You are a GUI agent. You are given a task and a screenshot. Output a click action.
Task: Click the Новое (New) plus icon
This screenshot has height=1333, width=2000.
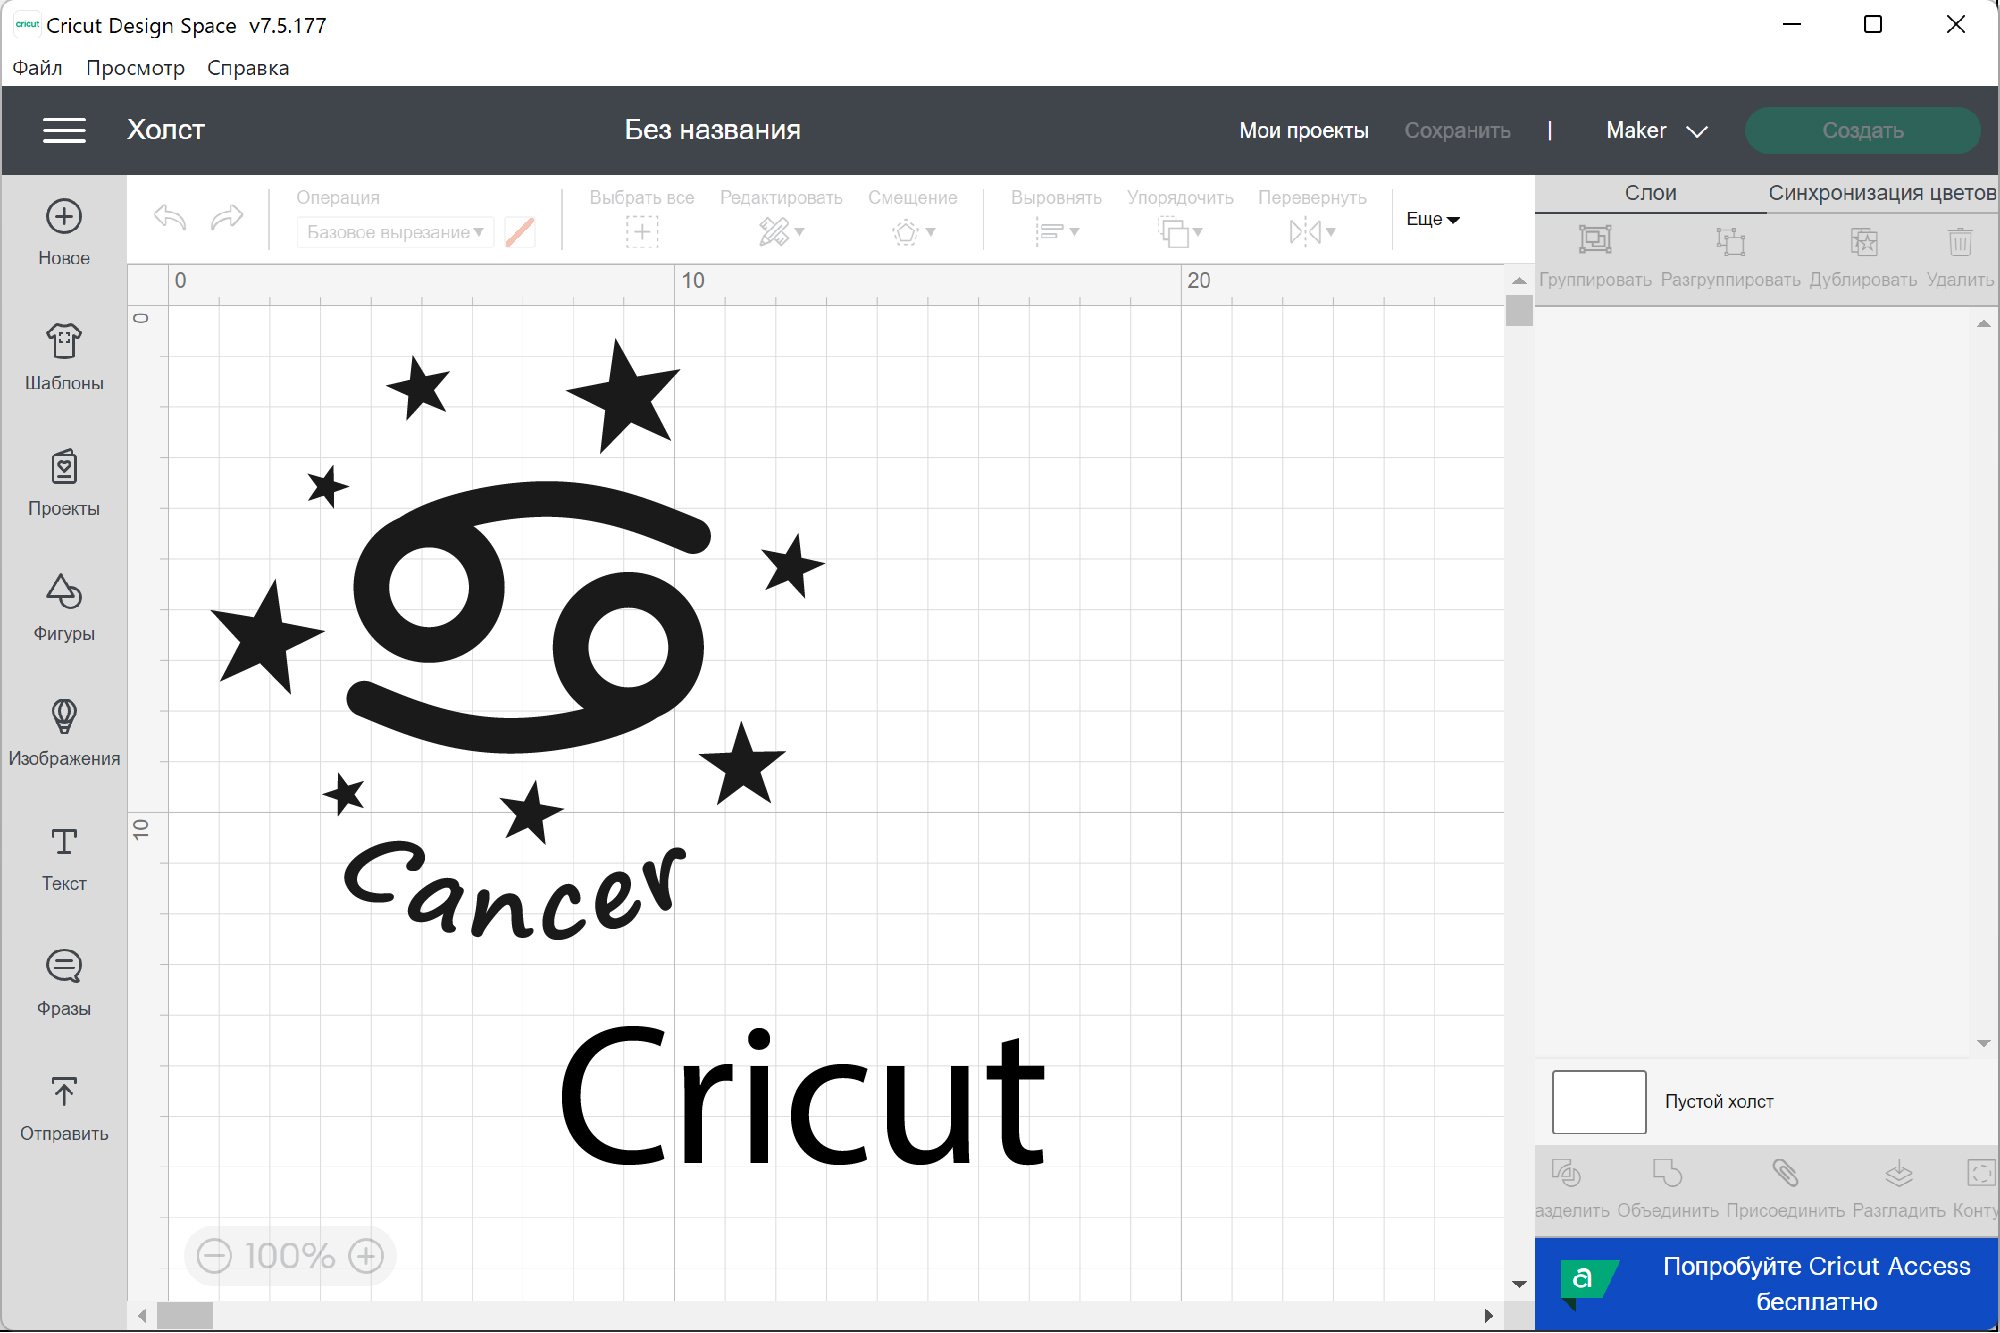pyautogui.click(x=64, y=216)
